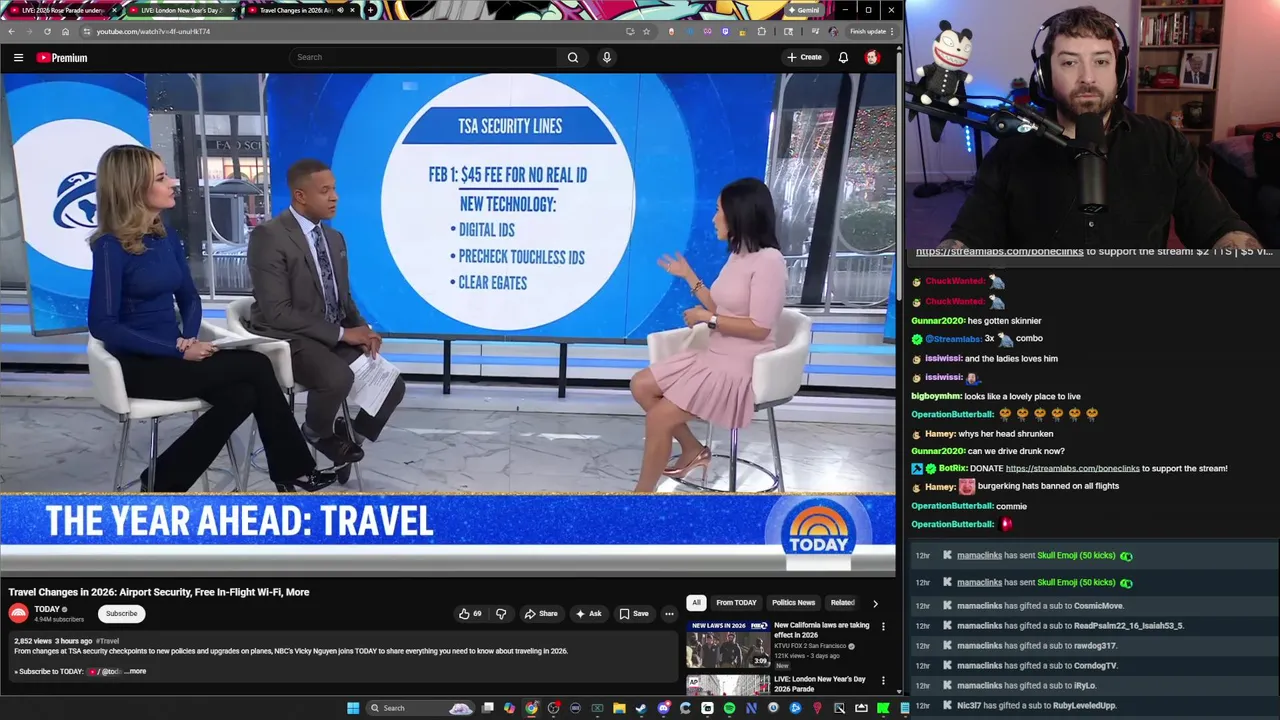Open the browser home page icon
Screen dimensions: 1280x720
point(65,31)
